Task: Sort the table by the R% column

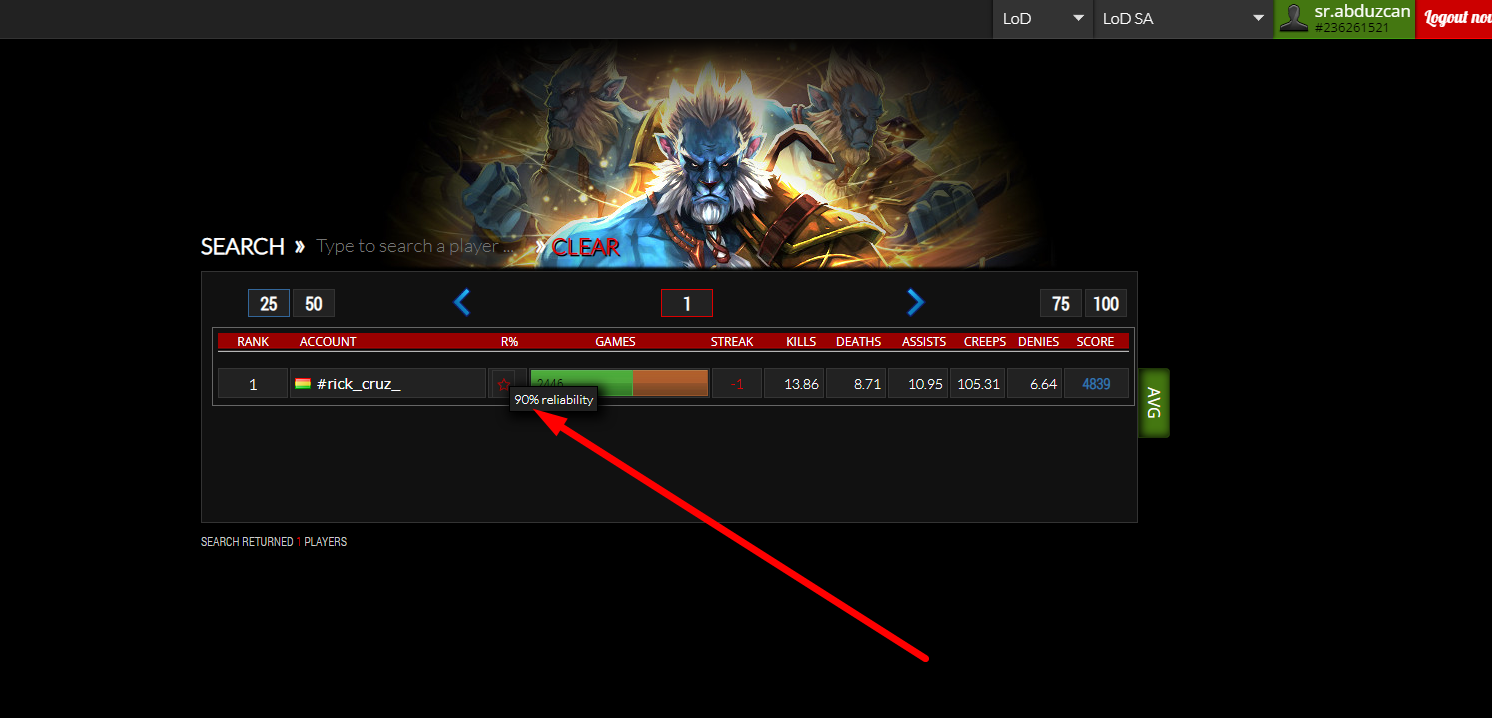Action: click(509, 342)
